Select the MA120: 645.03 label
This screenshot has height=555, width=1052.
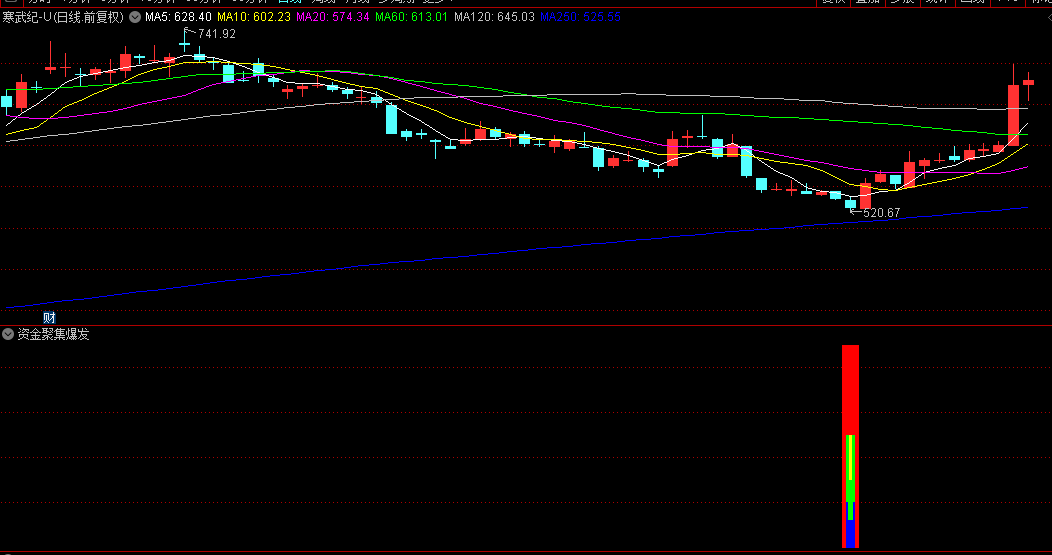(x=494, y=17)
